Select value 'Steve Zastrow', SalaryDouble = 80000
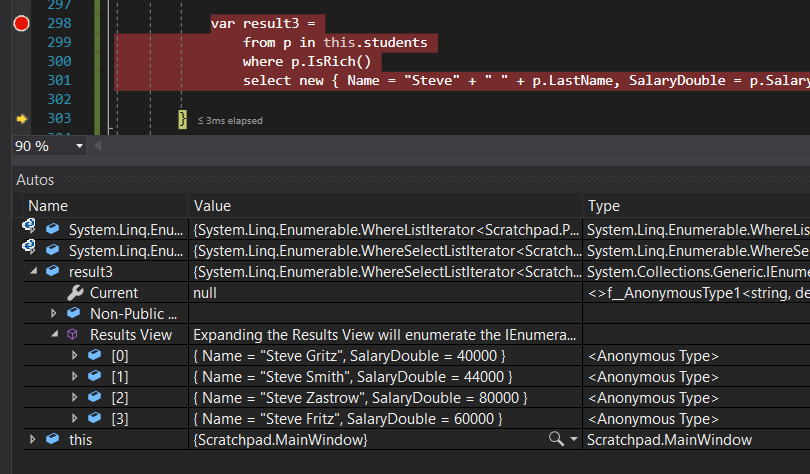 (x=361, y=398)
